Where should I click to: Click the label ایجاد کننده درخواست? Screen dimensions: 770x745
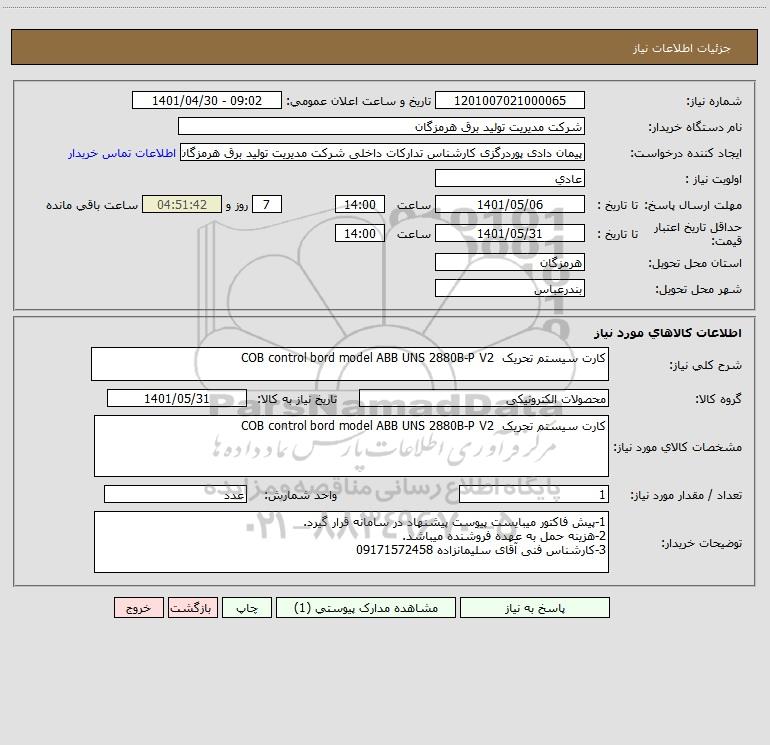coord(686,154)
